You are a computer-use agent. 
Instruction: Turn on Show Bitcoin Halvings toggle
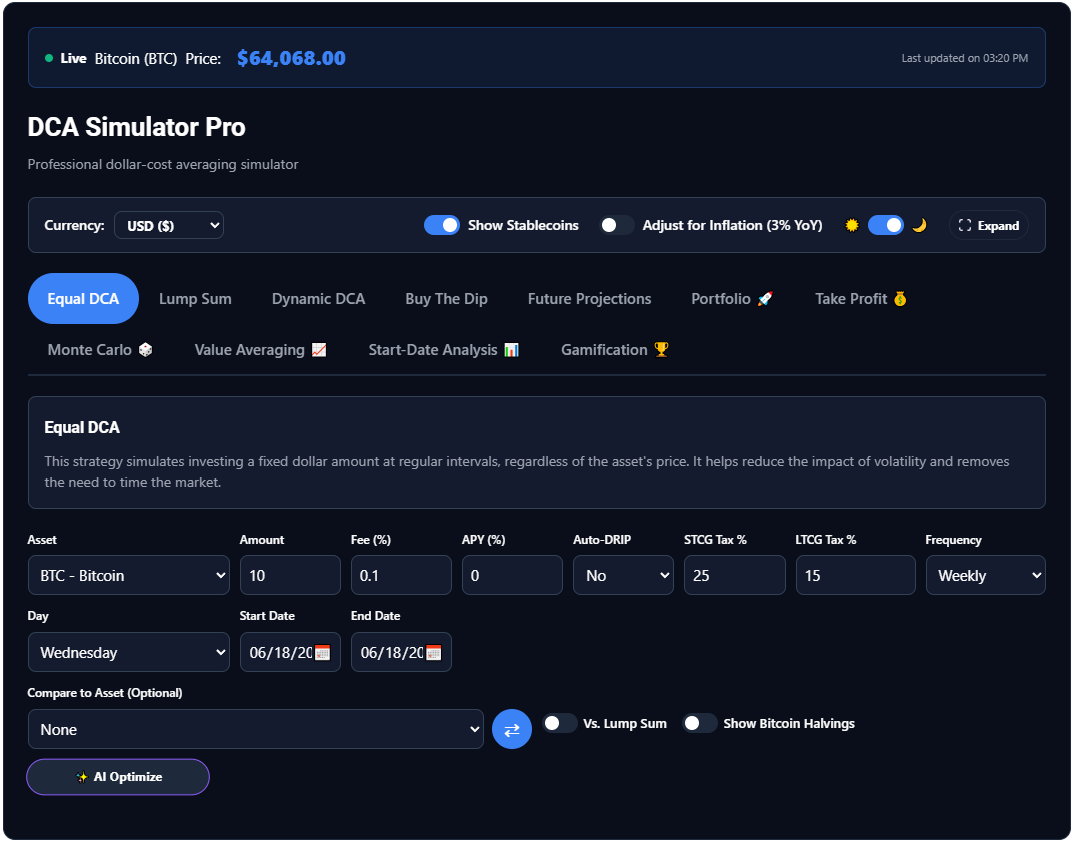click(x=700, y=723)
